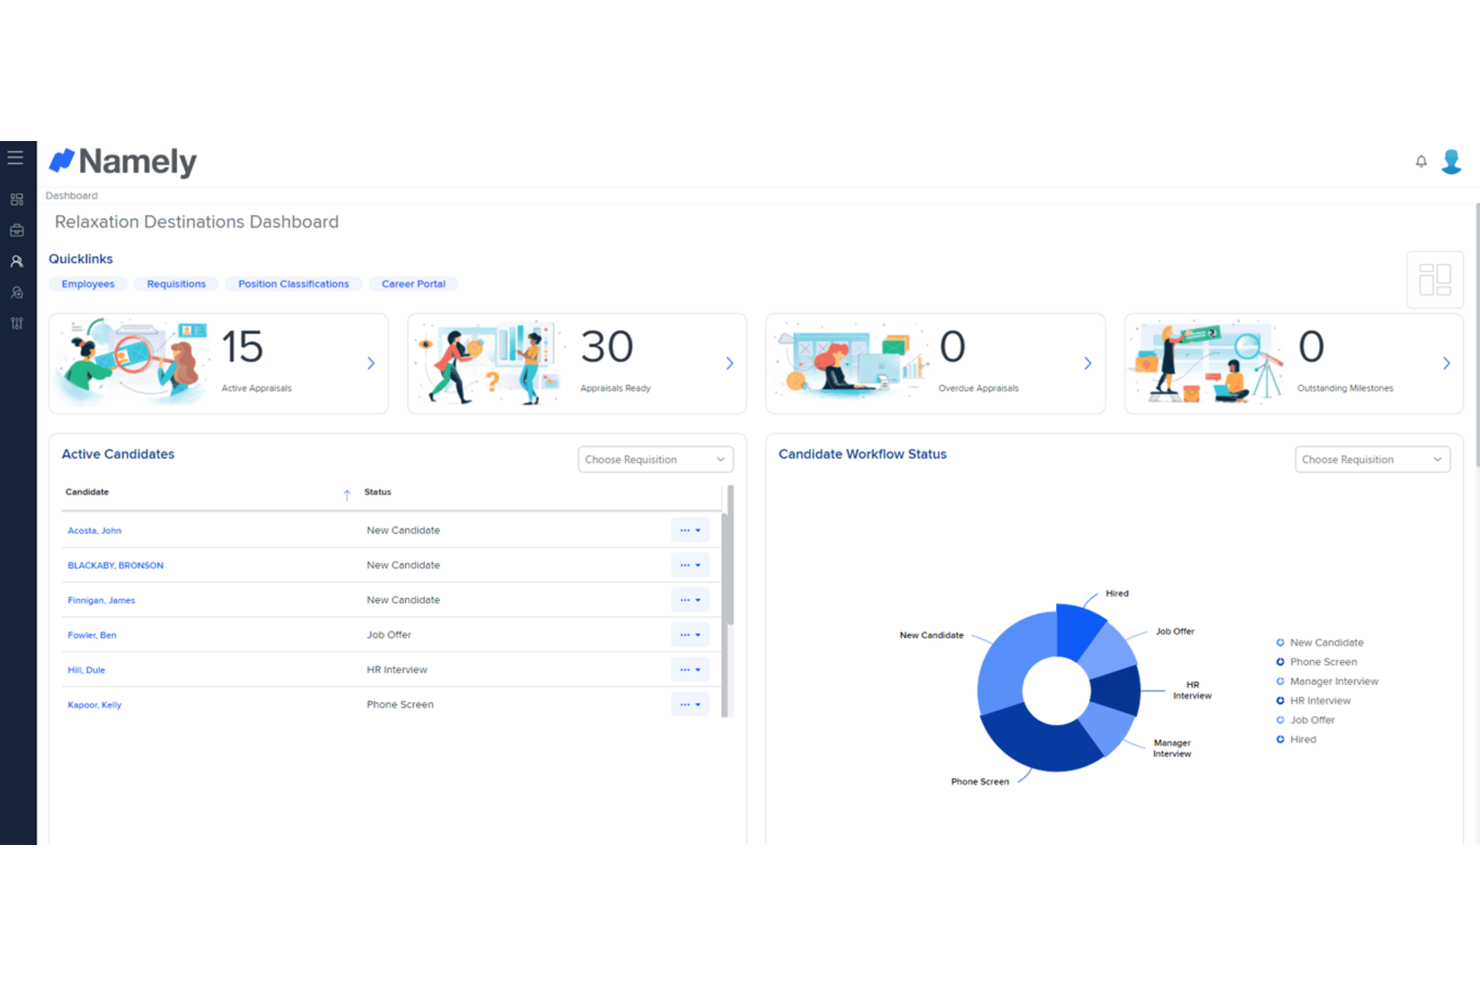
Task: Click the arrow on the Outstanding Milestones card
Action: 1447,363
